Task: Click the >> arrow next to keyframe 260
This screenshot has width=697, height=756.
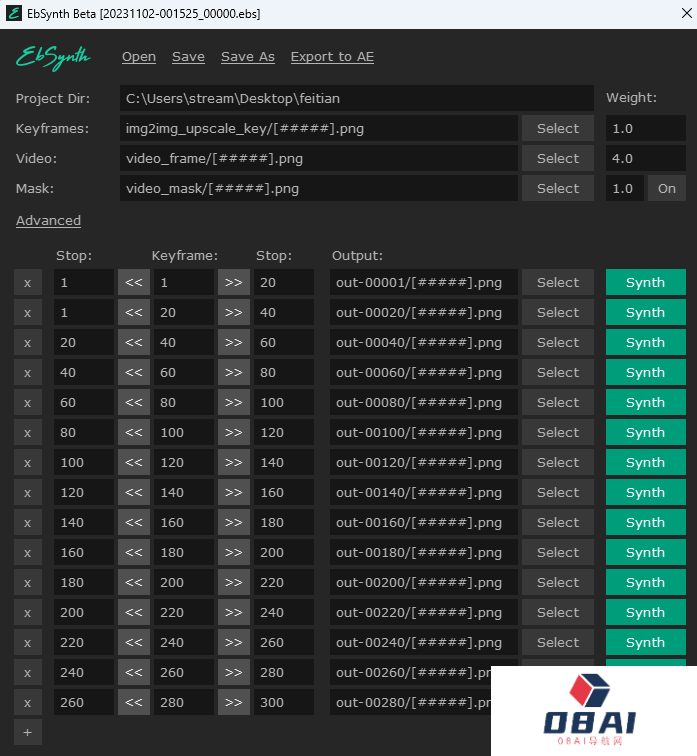Action: pyautogui.click(x=234, y=672)
